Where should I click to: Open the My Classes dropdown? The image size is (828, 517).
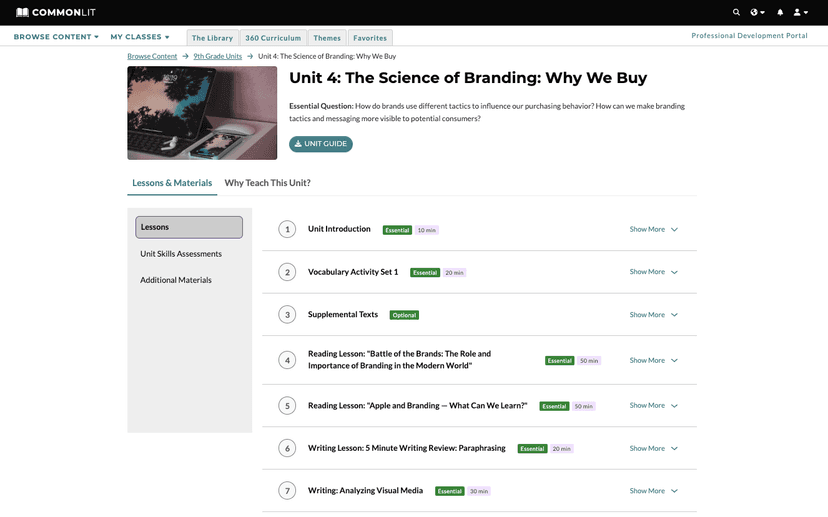pos(140,37)
